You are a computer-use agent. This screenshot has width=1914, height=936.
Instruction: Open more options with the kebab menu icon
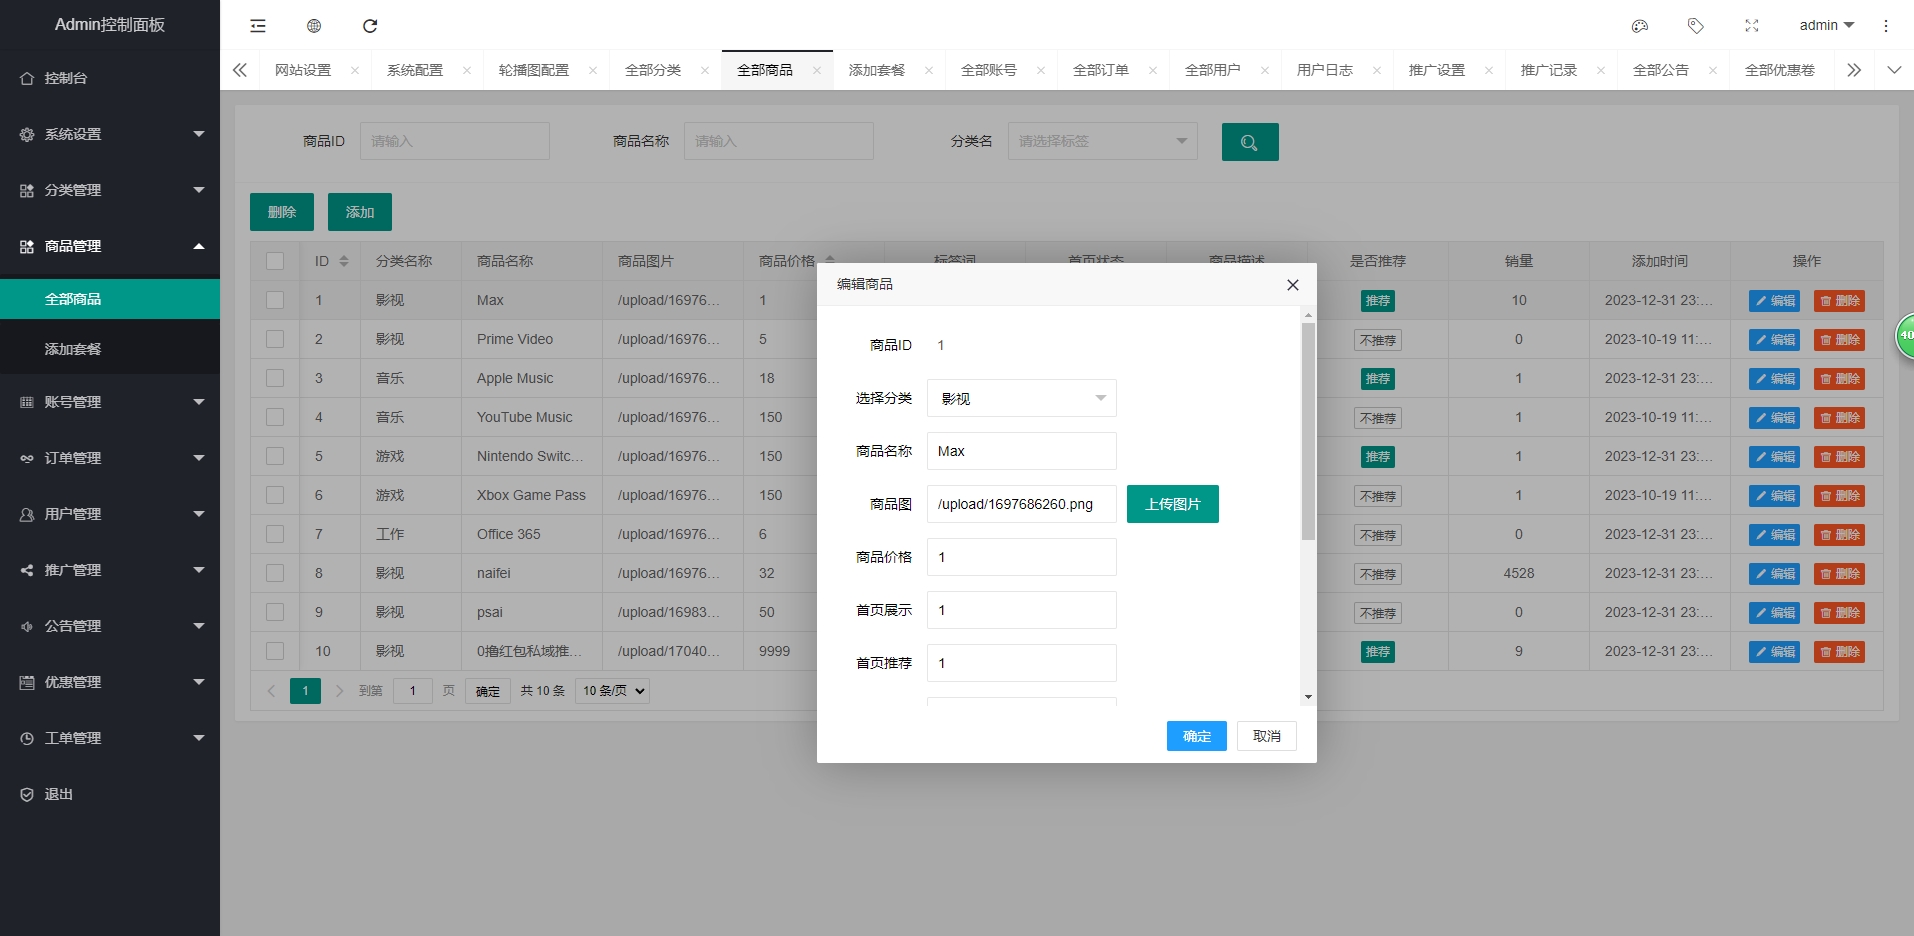pyautogui.click(x=1886, y=25)
